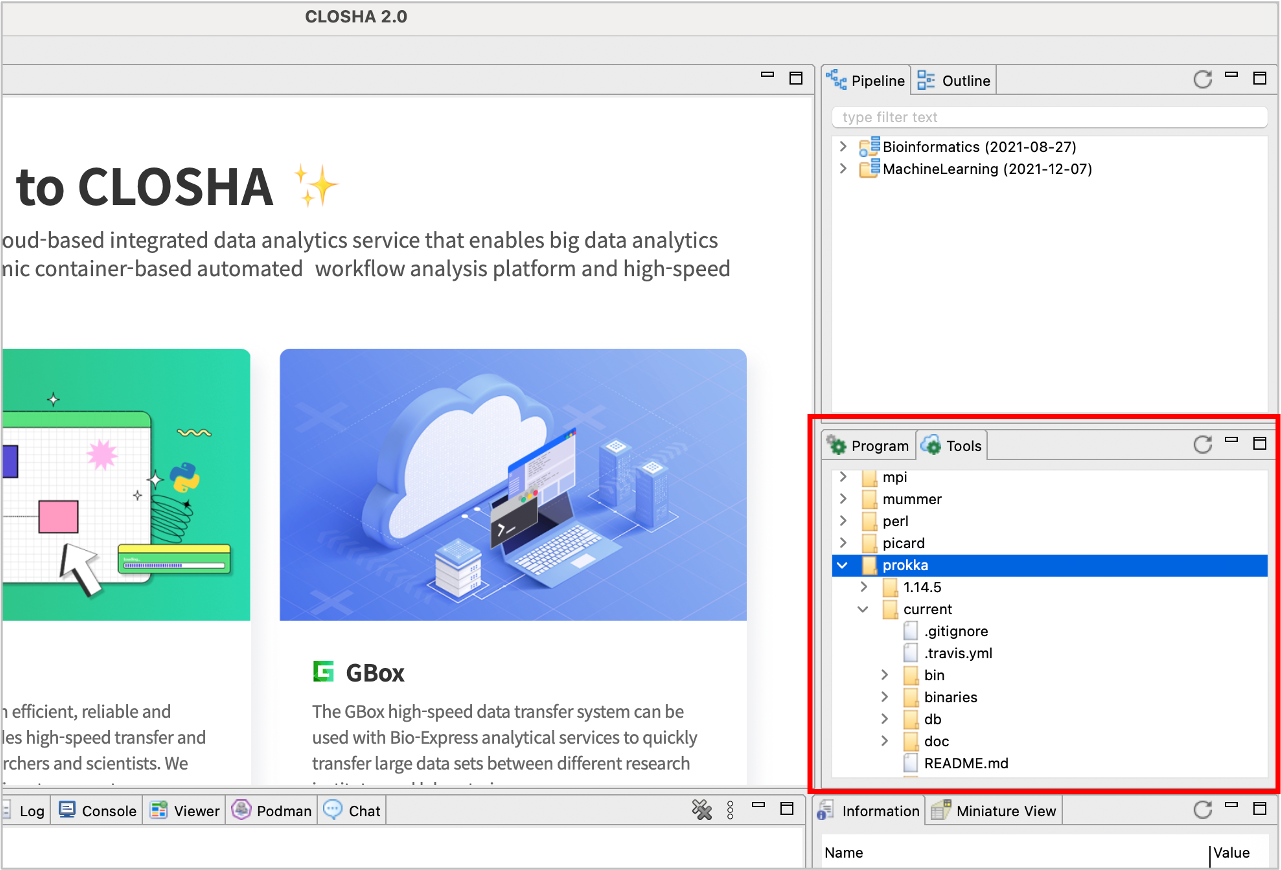Select the mummer tool row
The image size is (1281, 870).
[1050, 499]
